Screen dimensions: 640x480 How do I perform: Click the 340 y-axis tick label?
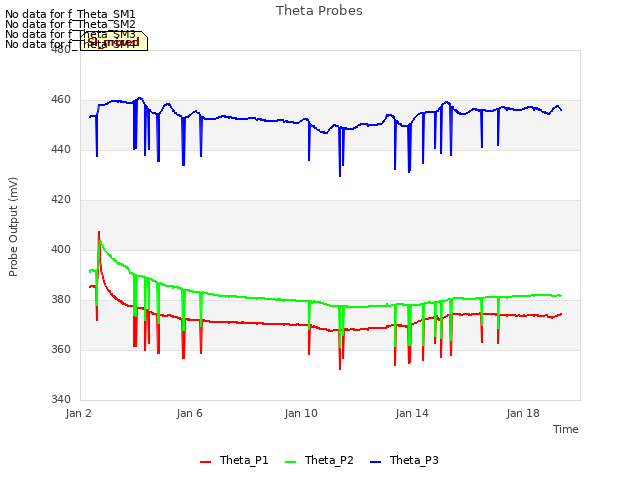tap(61, 399)
